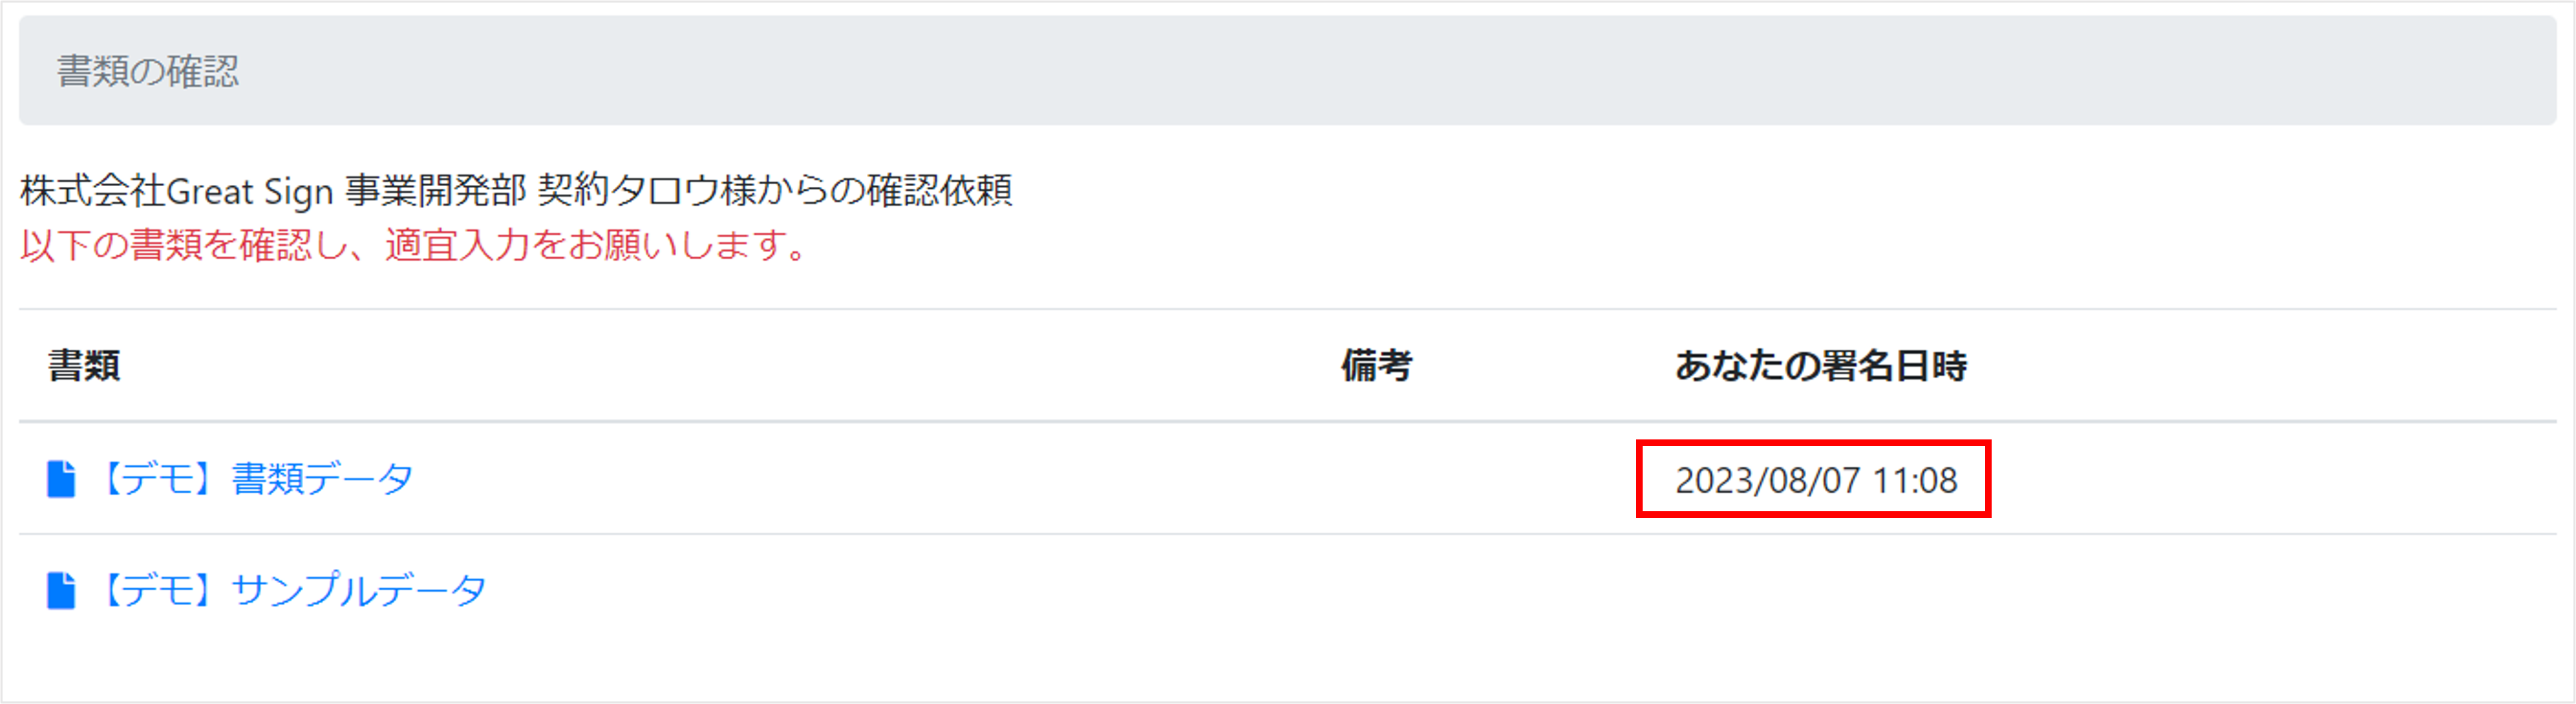Click the company name 株式会社Great Sign
This screenshot has height=704, width=2576.
[x=176, y=191]
